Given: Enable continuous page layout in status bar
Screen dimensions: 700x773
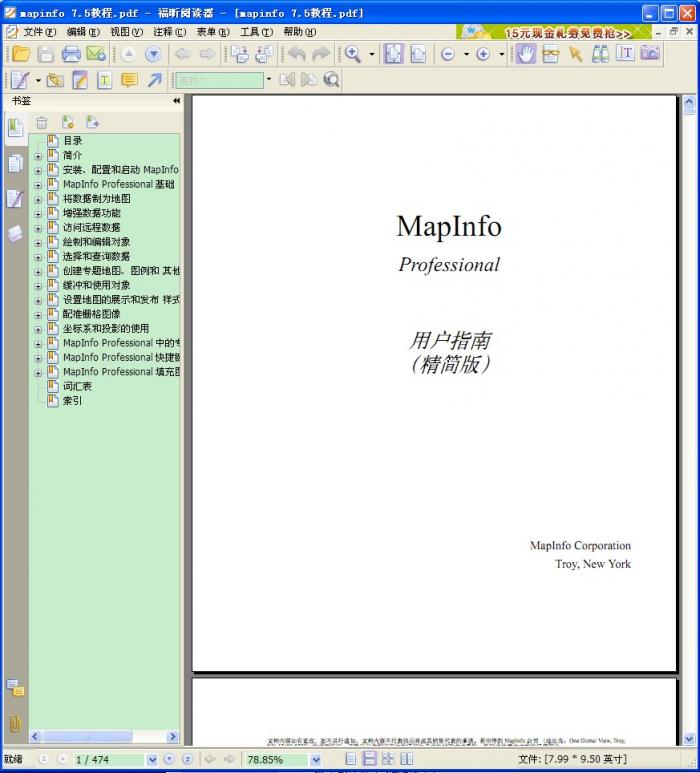Looking at the screenshot, I should click(369, 760).
